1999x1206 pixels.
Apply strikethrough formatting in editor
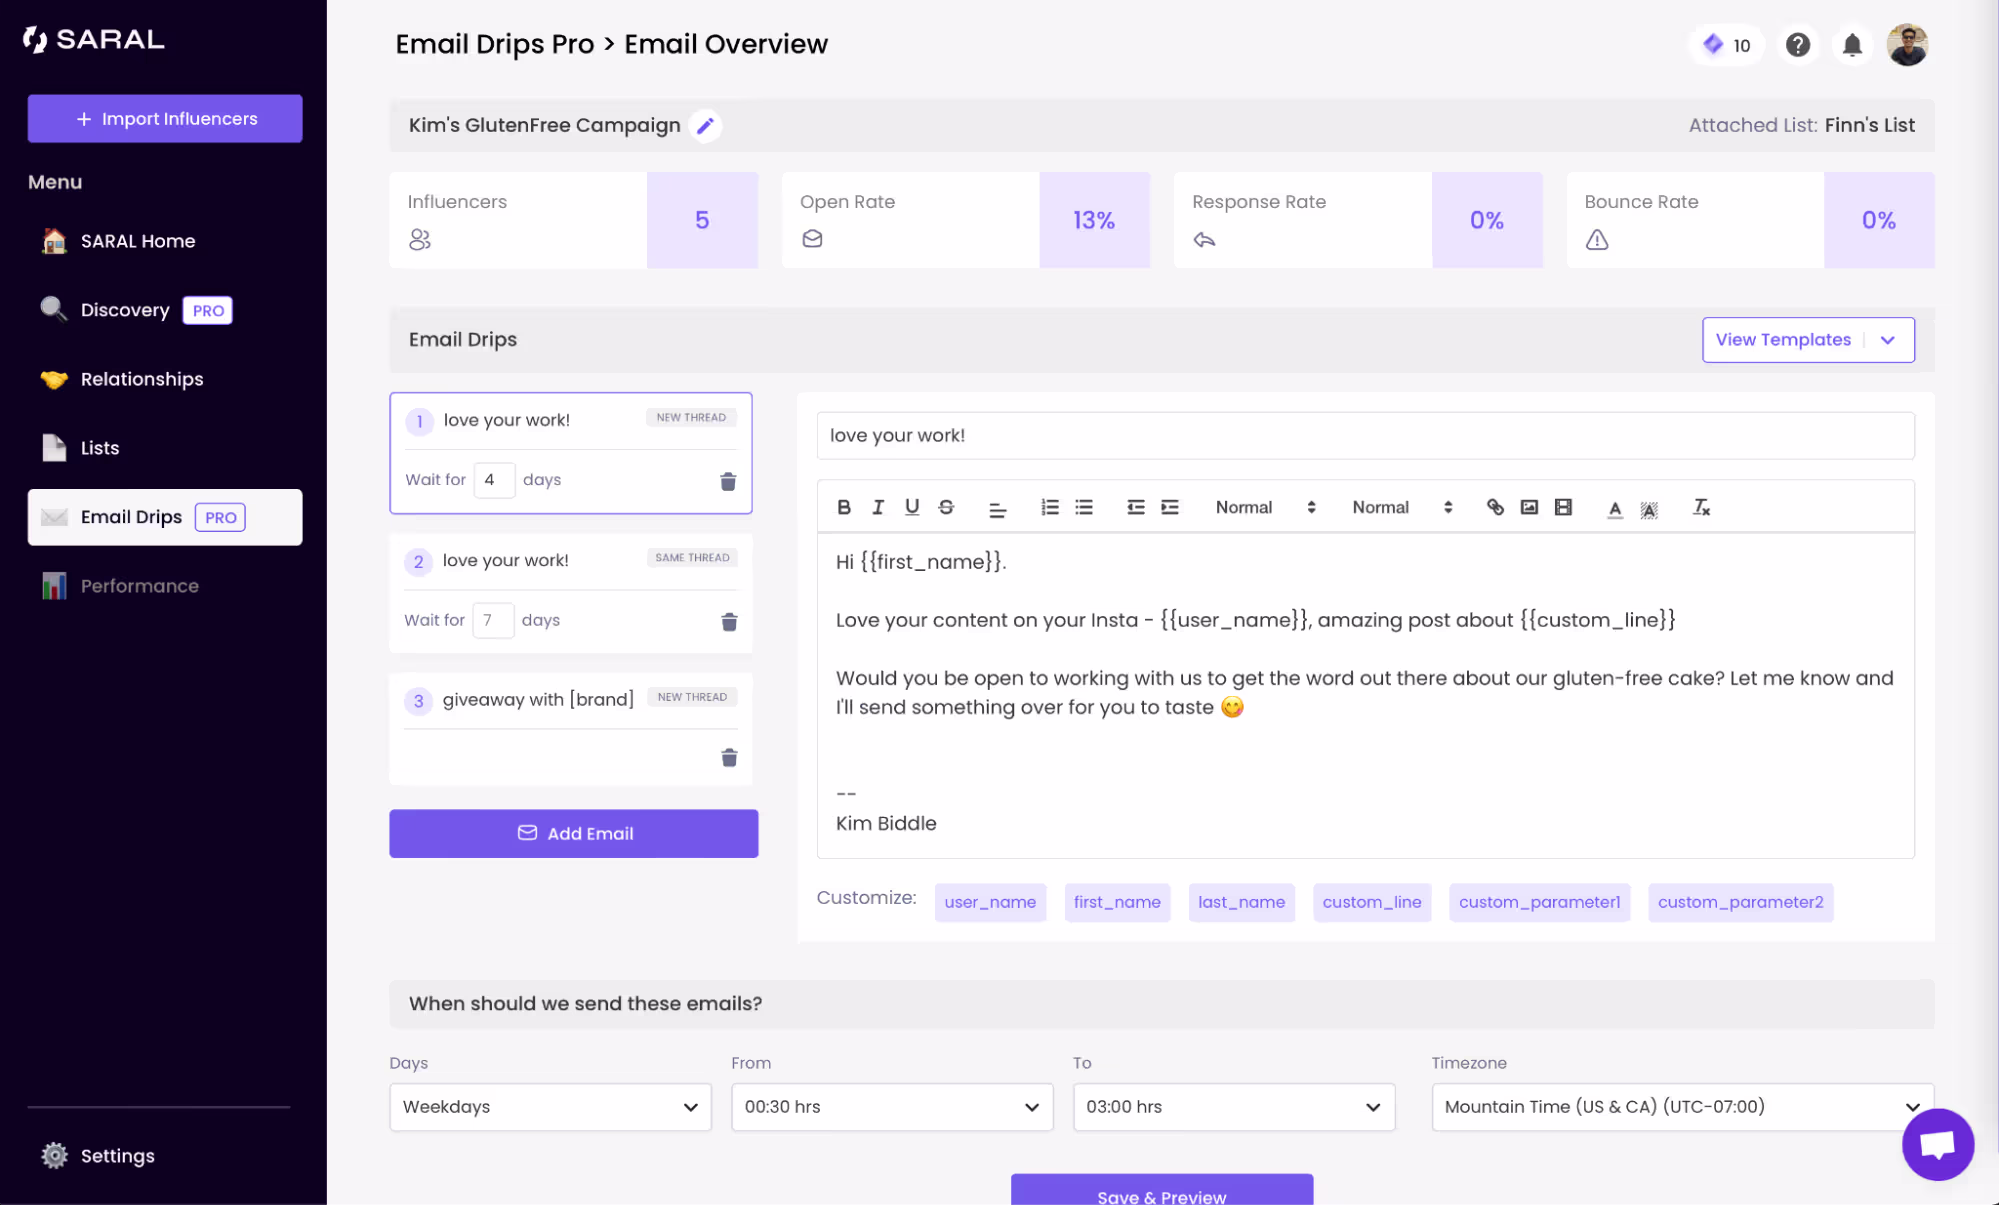click(946, 507)
